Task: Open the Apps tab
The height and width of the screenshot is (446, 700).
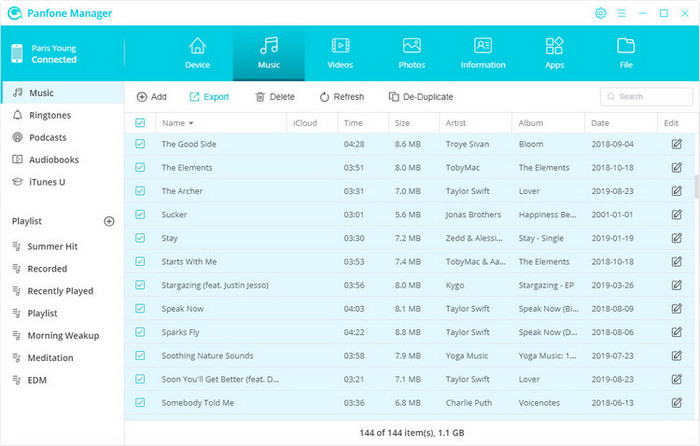Action: [554, 53]
